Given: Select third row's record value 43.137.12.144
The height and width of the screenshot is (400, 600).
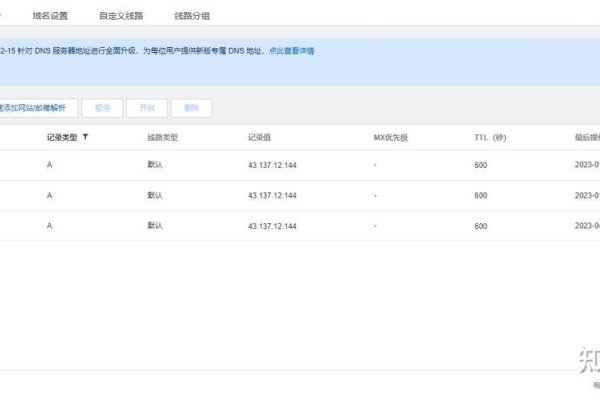Looking at the screenshot, I should coord(272,226).
